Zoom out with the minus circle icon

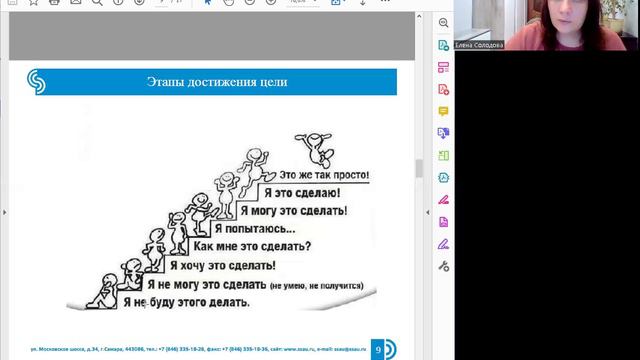[x=250, y=2]
